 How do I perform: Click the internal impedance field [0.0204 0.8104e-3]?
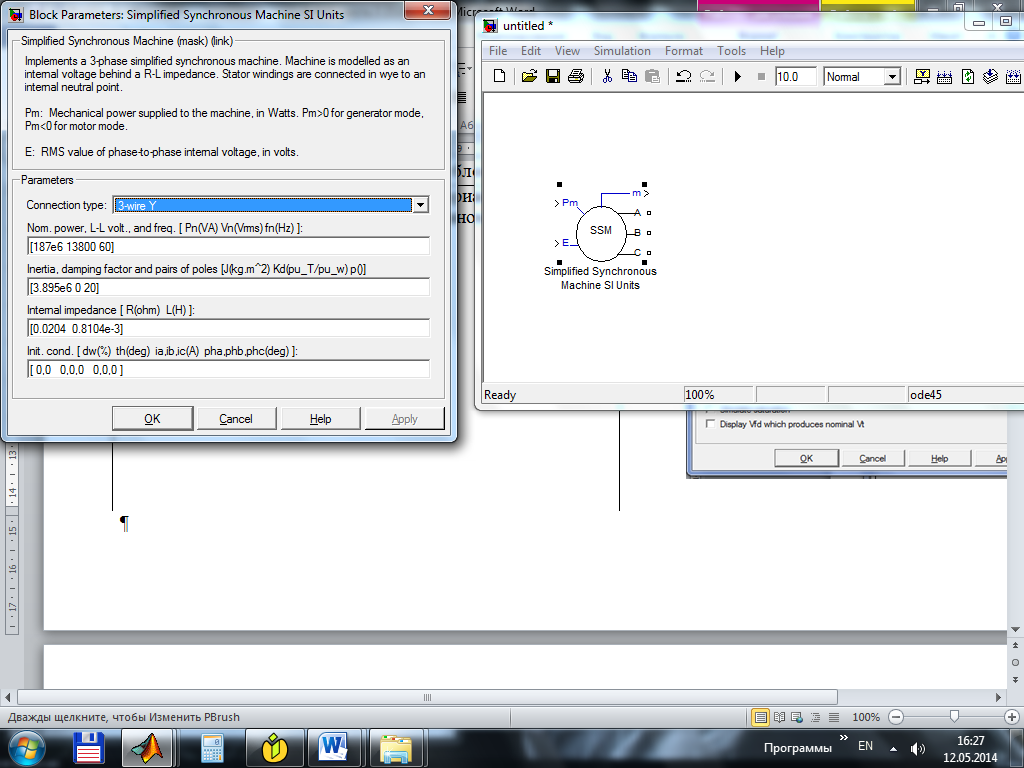point(229,328)
